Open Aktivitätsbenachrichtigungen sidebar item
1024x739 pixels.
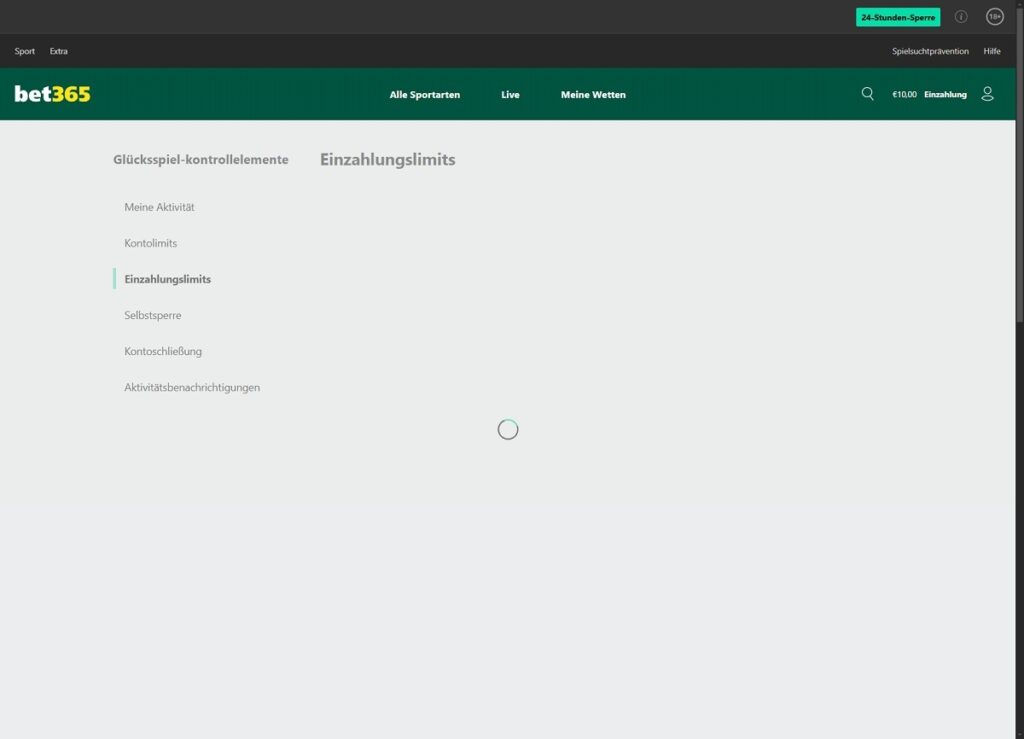point(192,387)
